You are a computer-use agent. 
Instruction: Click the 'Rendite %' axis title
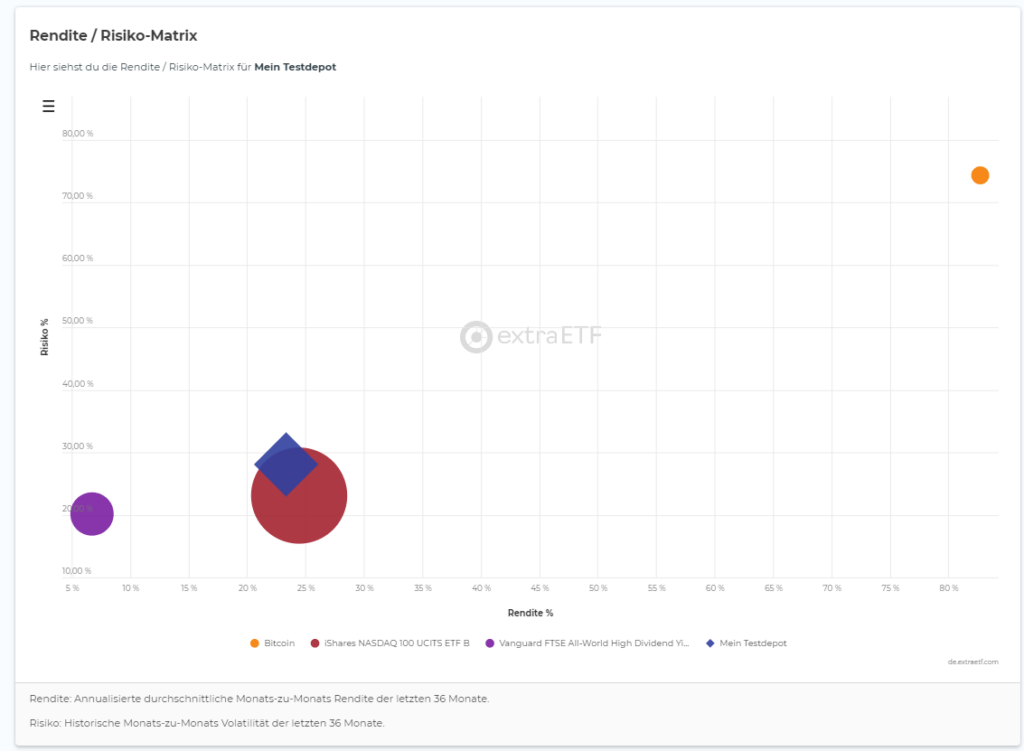pyautogui.click(x=530, y=613)
